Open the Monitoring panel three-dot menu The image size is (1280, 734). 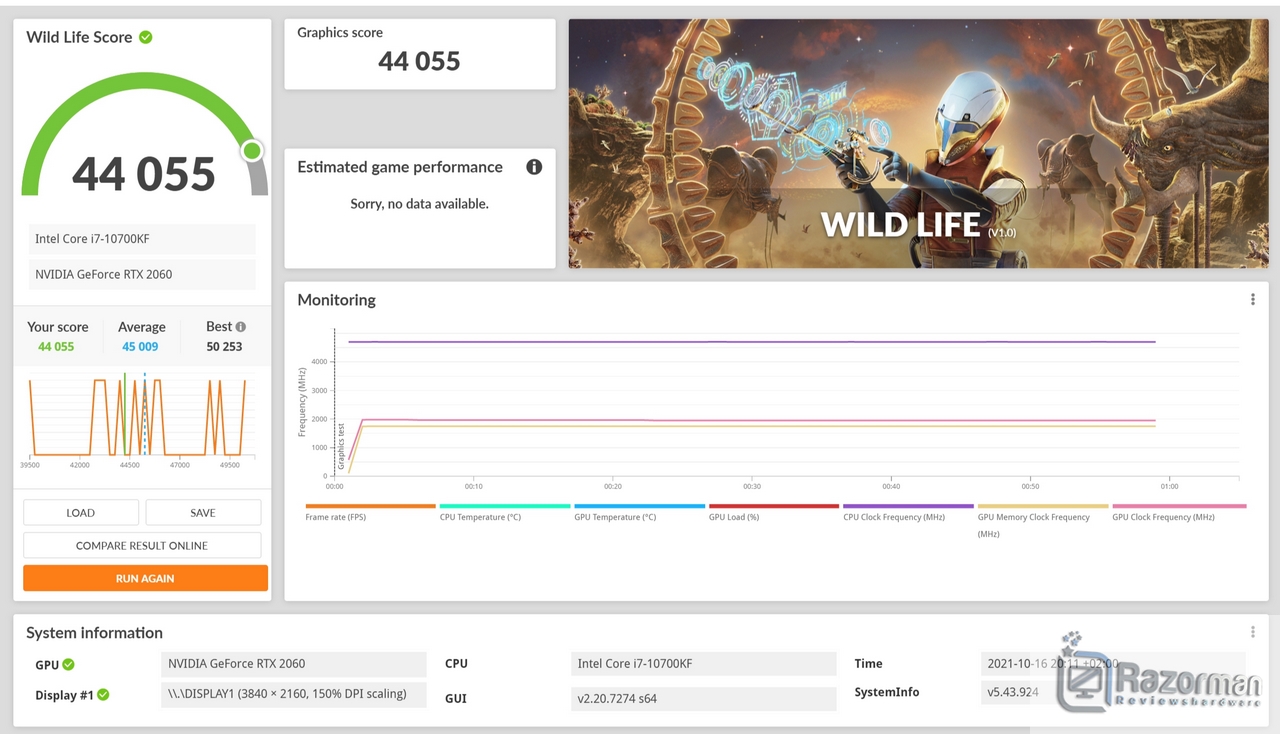(x=1252, y=299)
